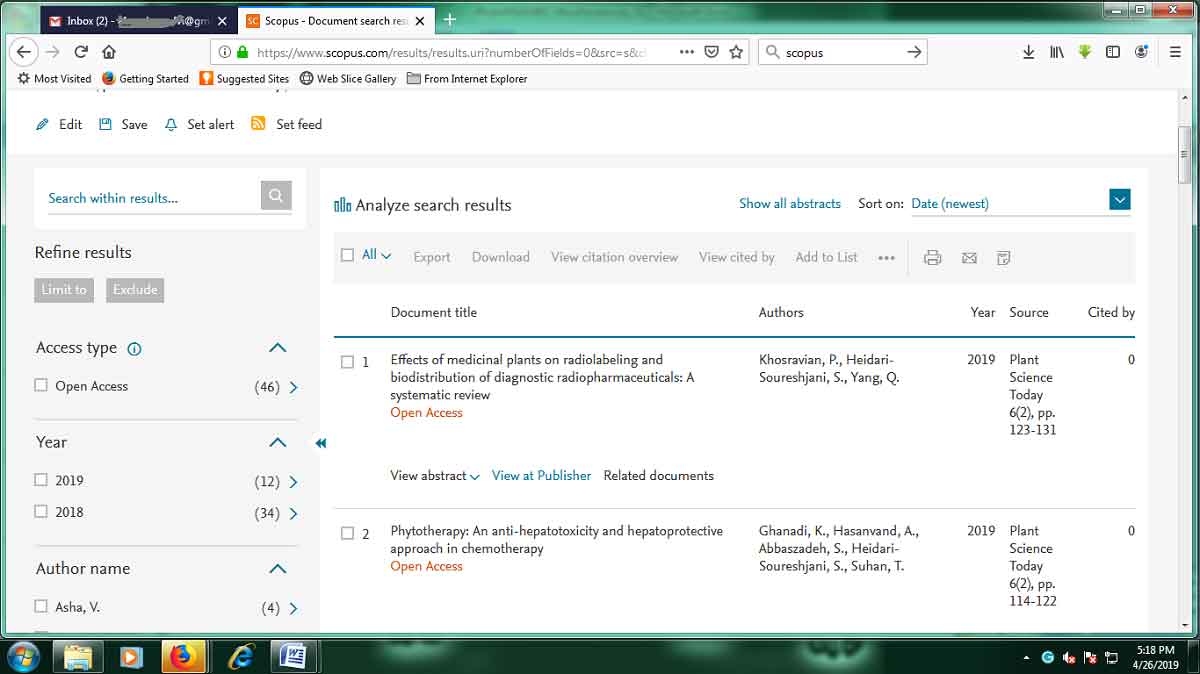Expand View abstract for the first result

point(435,476)
